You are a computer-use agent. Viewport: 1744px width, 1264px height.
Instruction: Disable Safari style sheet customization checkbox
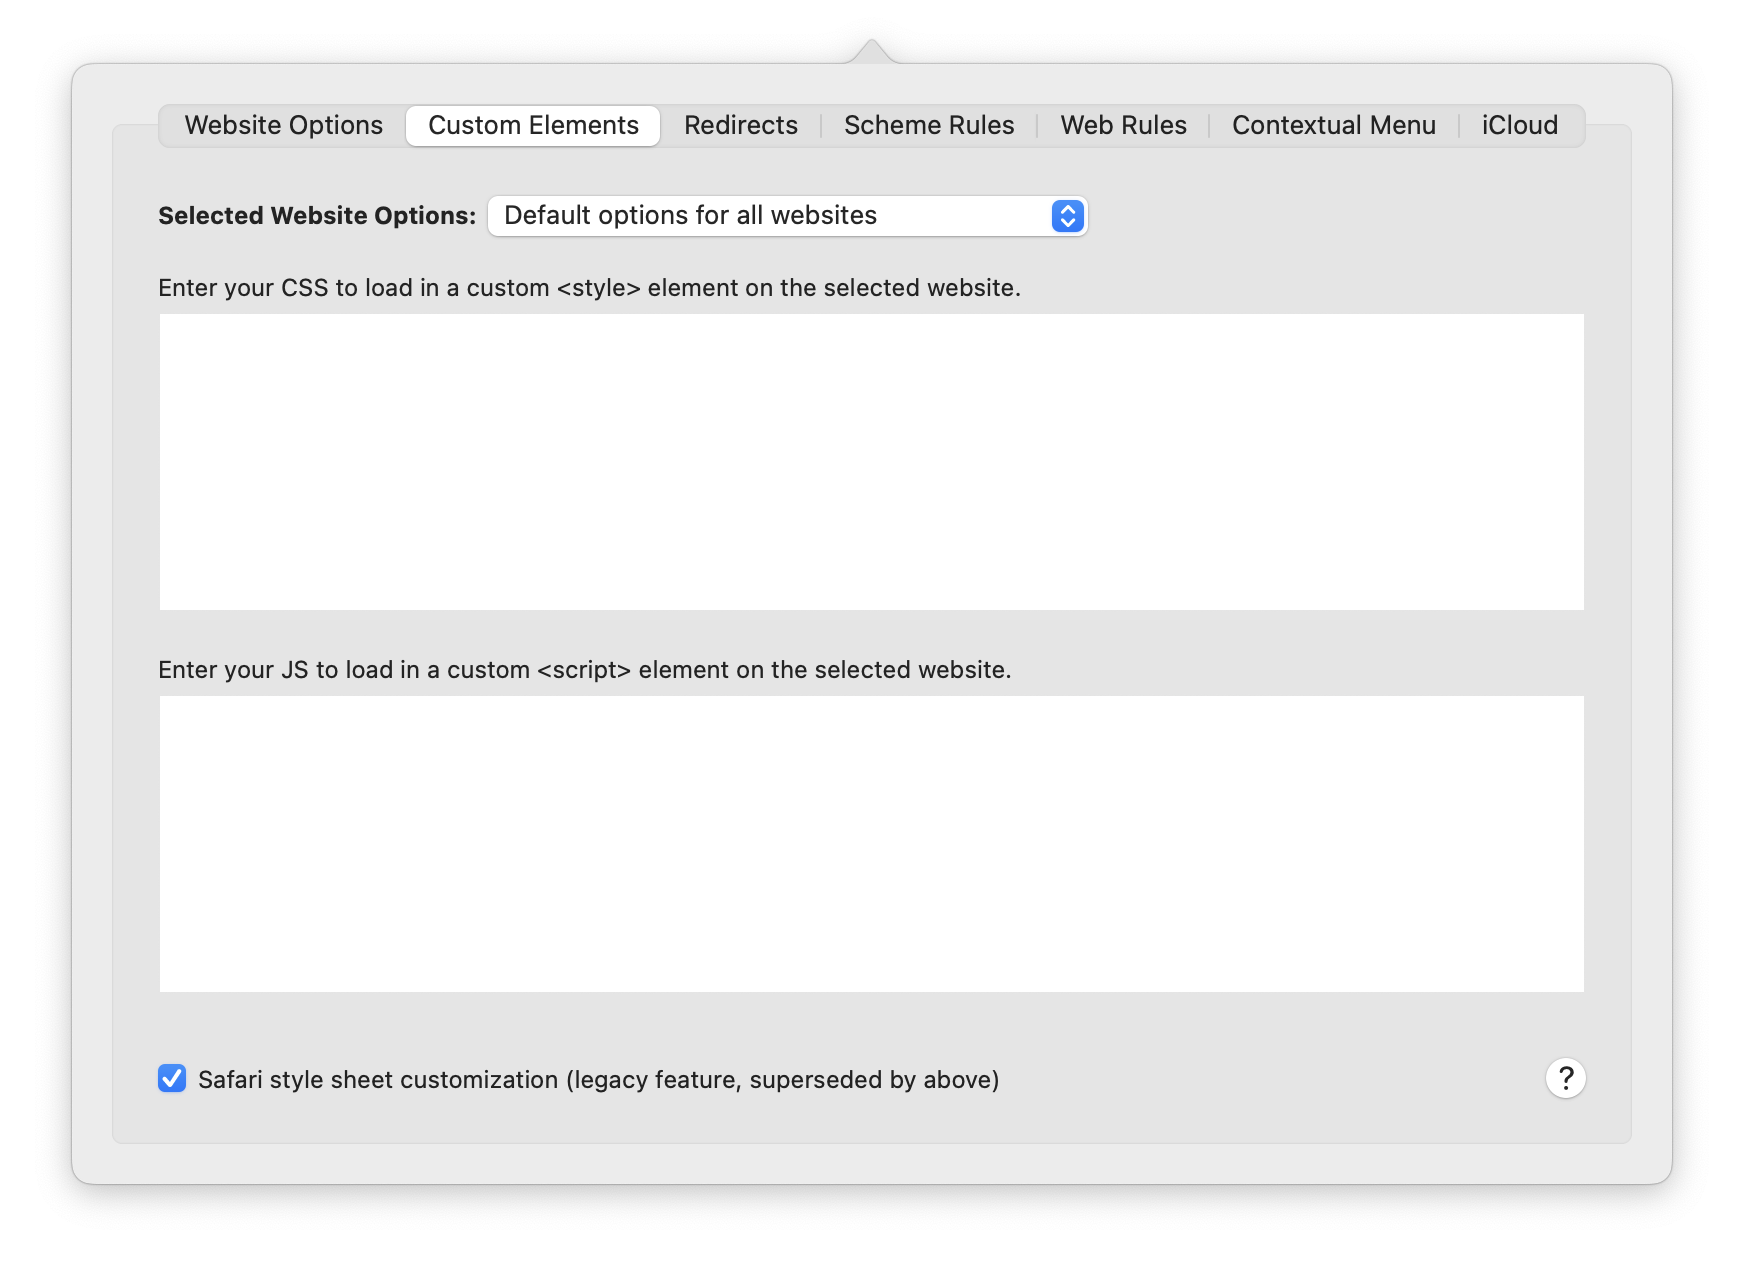point(172,1078)
